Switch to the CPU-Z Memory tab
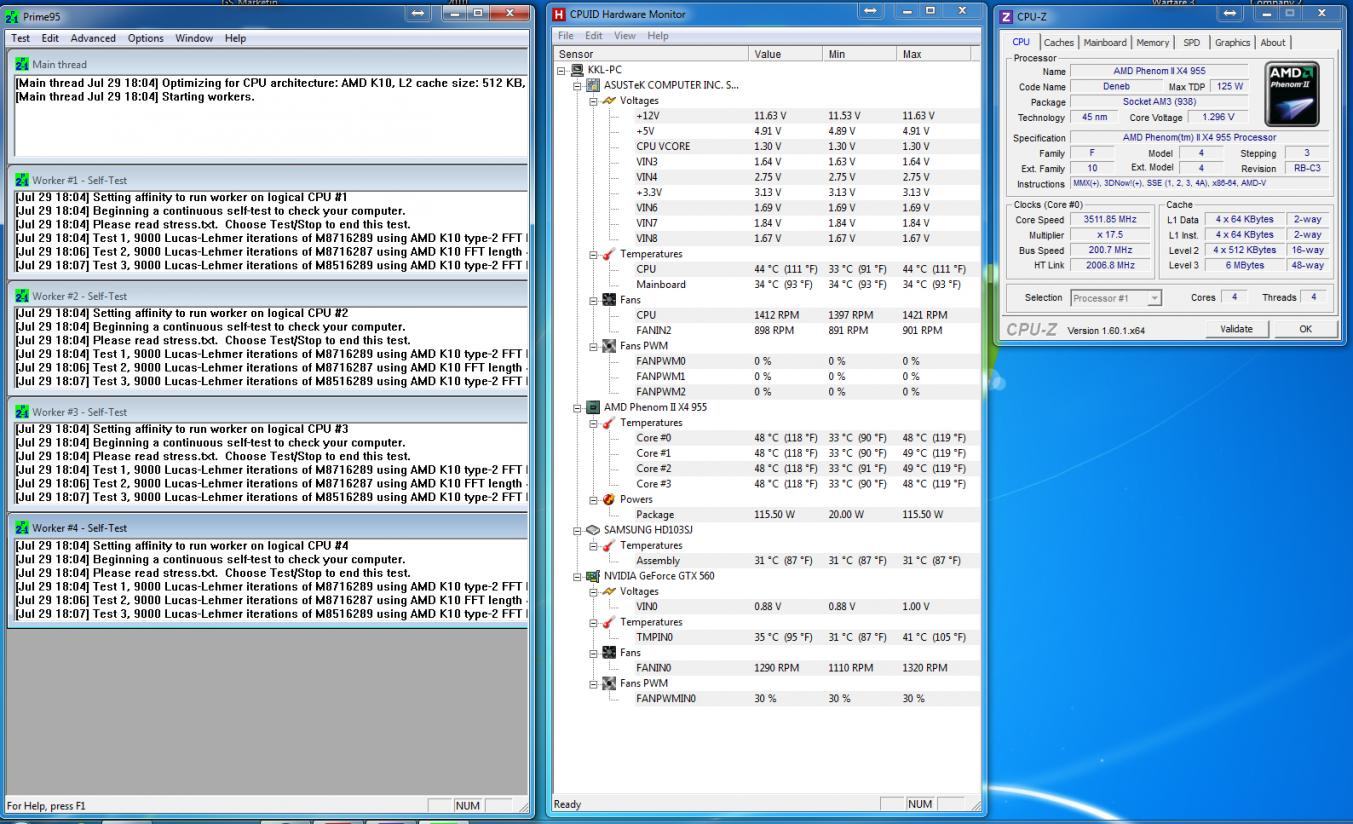The height and width of the screenshot is (824, 1353). [x=1152, y=42]
